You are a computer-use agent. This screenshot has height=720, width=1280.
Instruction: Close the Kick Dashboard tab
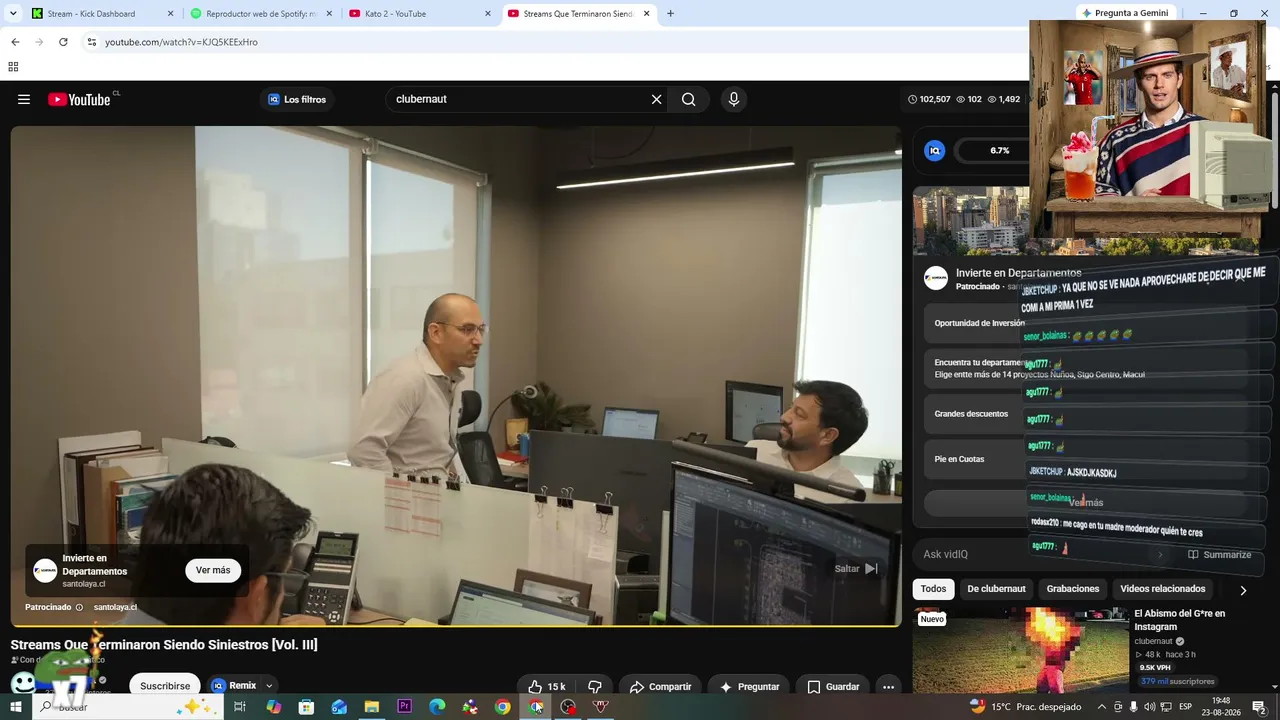[171, 14]
